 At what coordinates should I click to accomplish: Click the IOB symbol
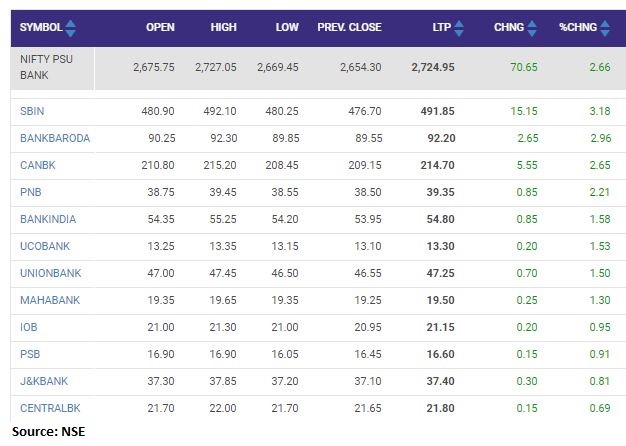(x=29, y=327)
